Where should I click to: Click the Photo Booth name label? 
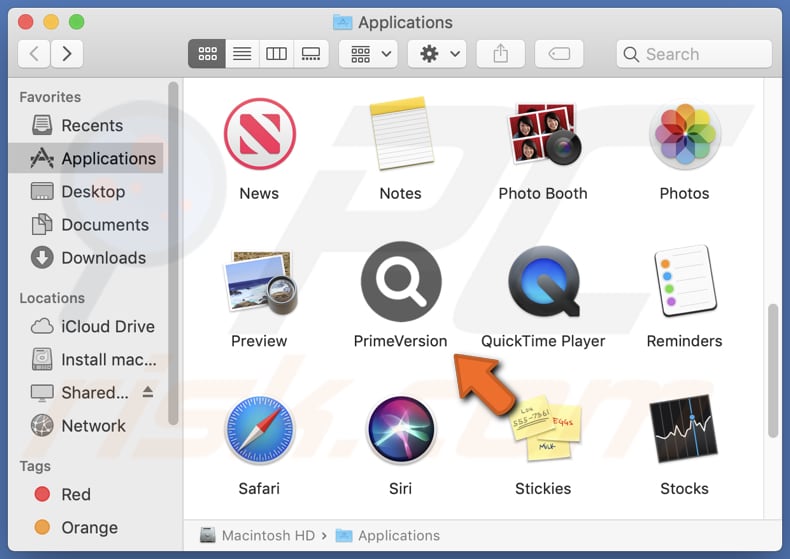(x=543, y=194)
